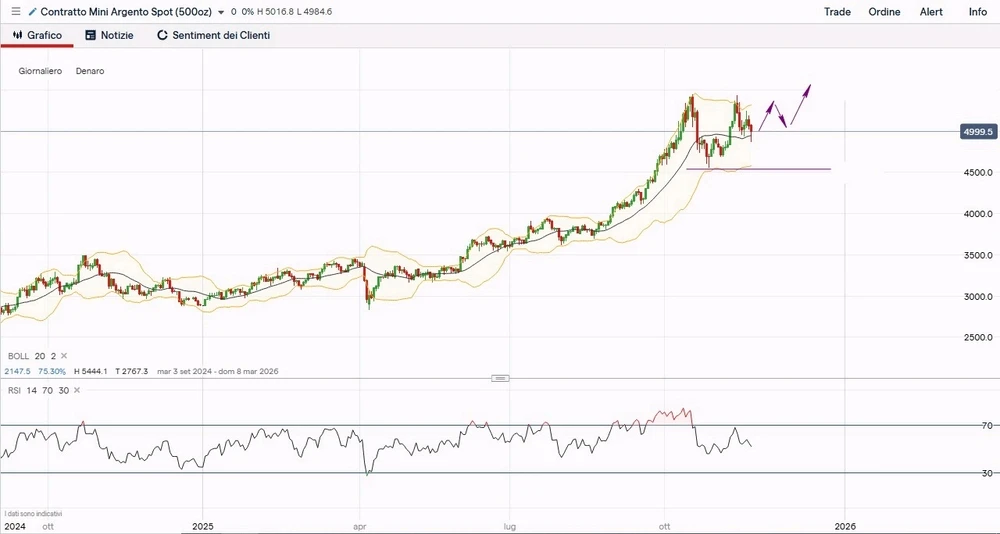
Task: Click the 4999.5 current price label
Action: click(976, 131)
